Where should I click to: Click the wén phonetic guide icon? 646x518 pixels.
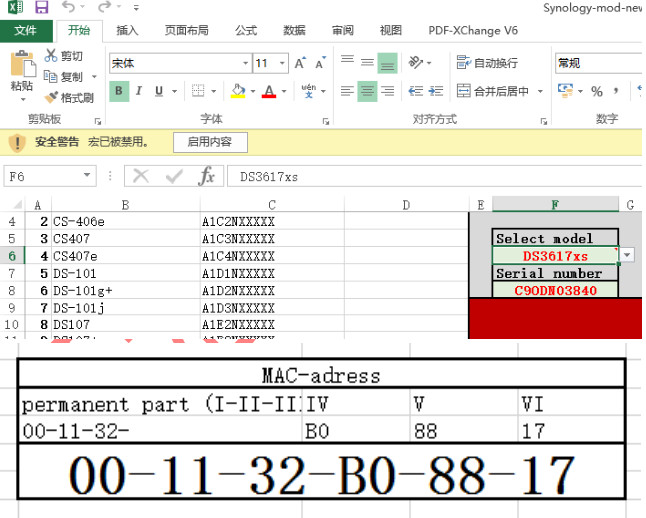coord(309,91)
